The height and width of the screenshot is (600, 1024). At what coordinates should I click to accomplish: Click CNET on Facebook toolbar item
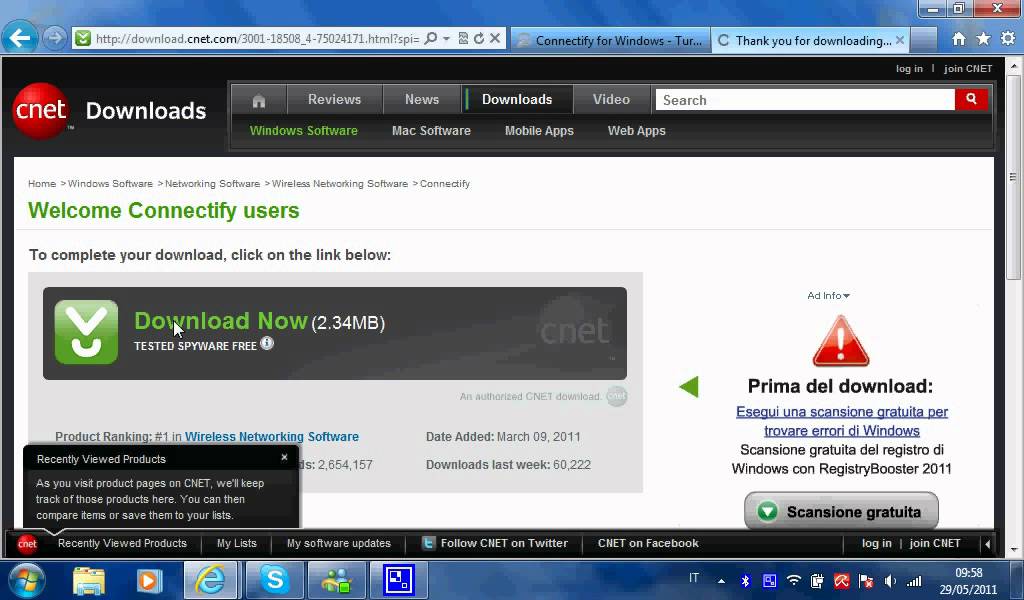click(648, 543)
